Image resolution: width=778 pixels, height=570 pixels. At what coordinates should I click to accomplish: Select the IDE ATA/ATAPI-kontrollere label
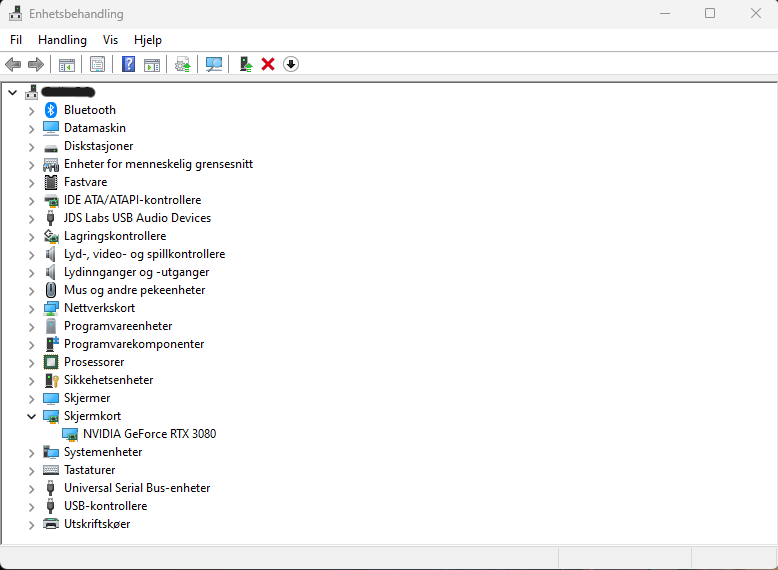pos(132,200)
